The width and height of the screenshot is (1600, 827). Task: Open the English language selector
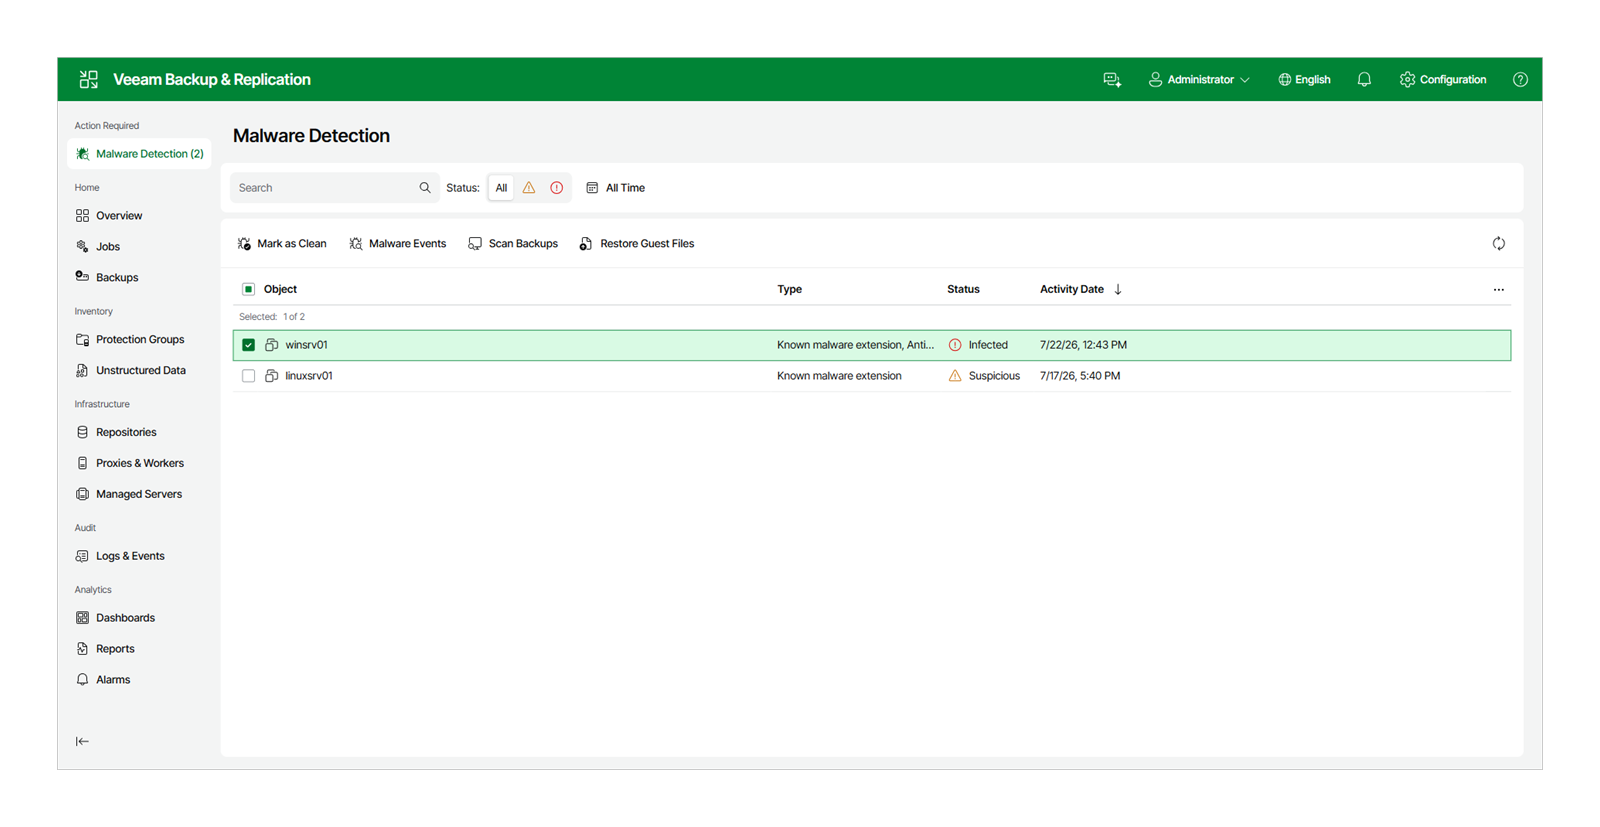(1304, 80)
